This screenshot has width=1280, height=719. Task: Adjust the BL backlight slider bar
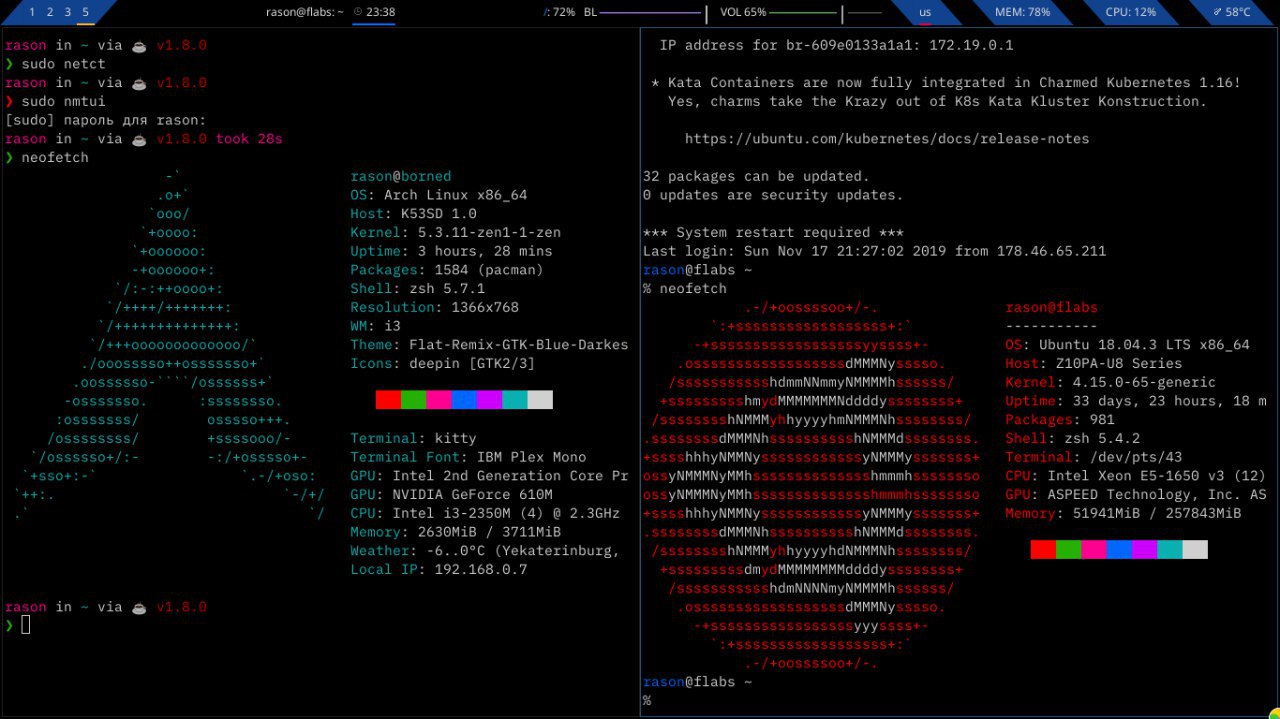[x=654, y=13]
